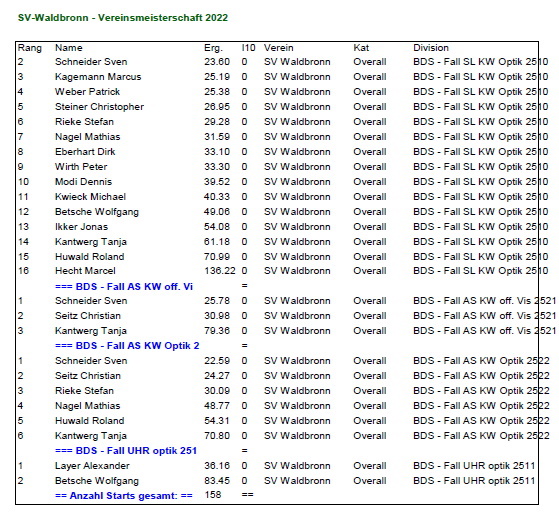This screenshot has width=559, height=515.
Task: Click the Modi Dennis result 39.52
Action: (x=217, y=182)
